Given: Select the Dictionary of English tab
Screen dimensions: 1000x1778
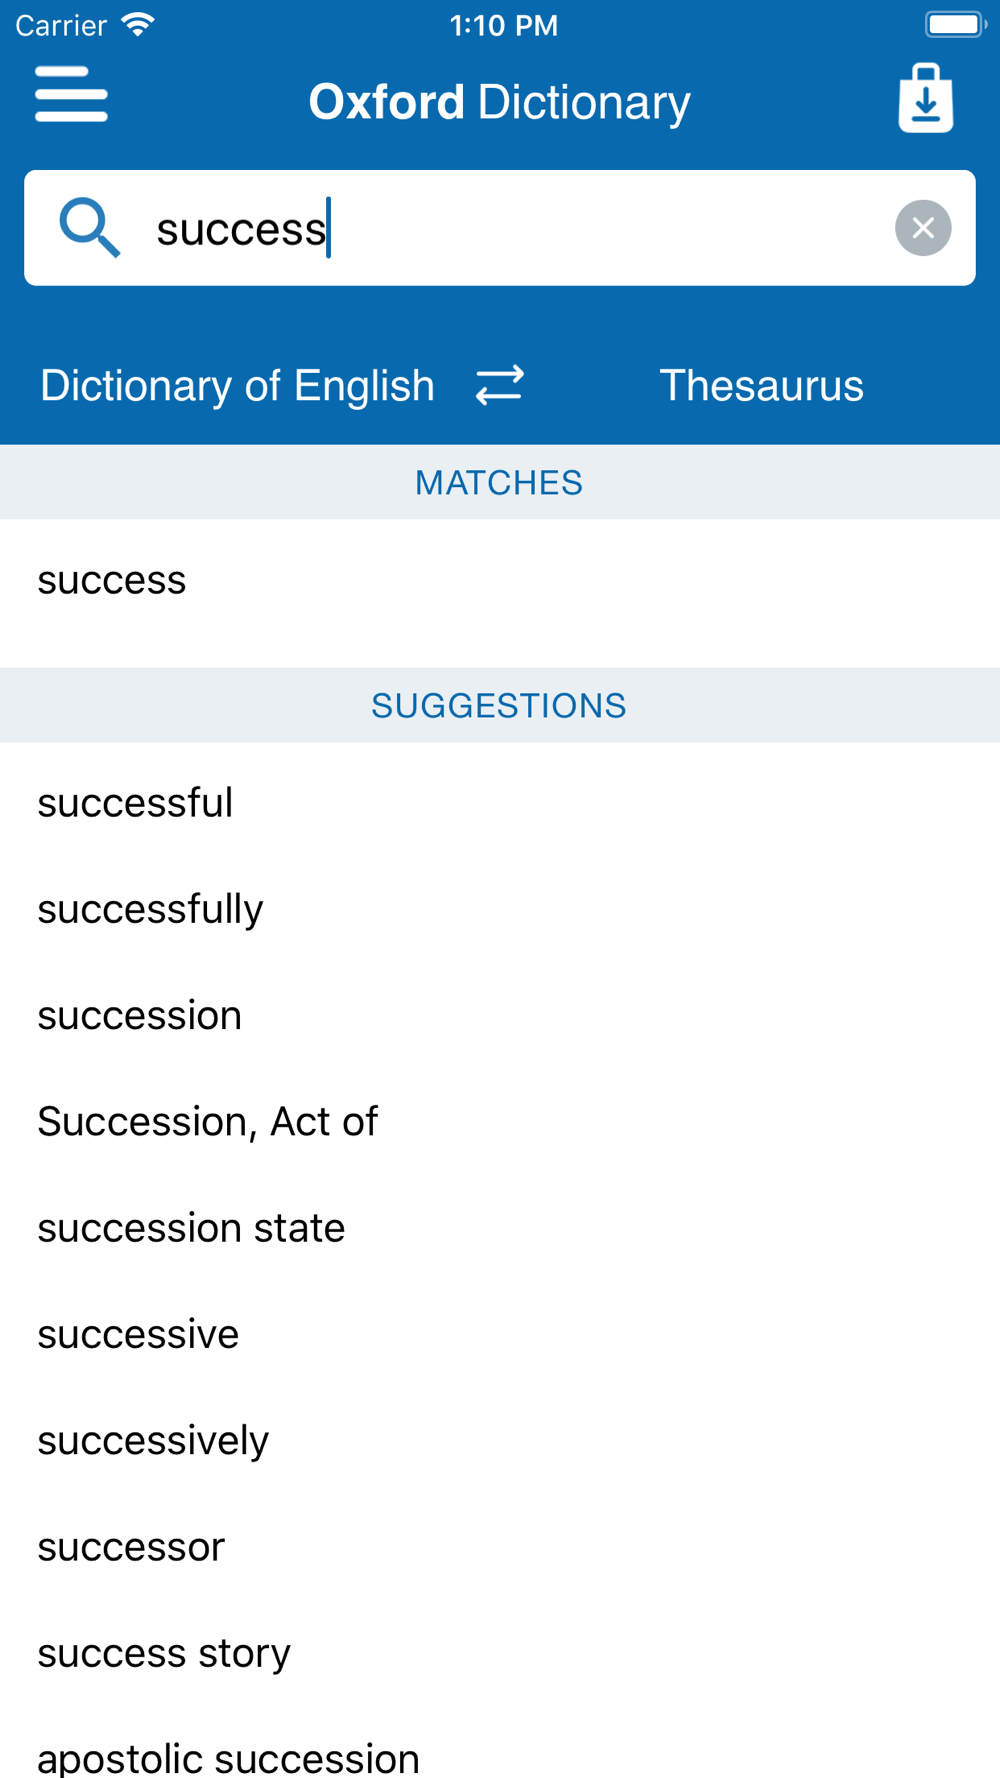Looking at the screenshot, I should click(x=237, y=386).
